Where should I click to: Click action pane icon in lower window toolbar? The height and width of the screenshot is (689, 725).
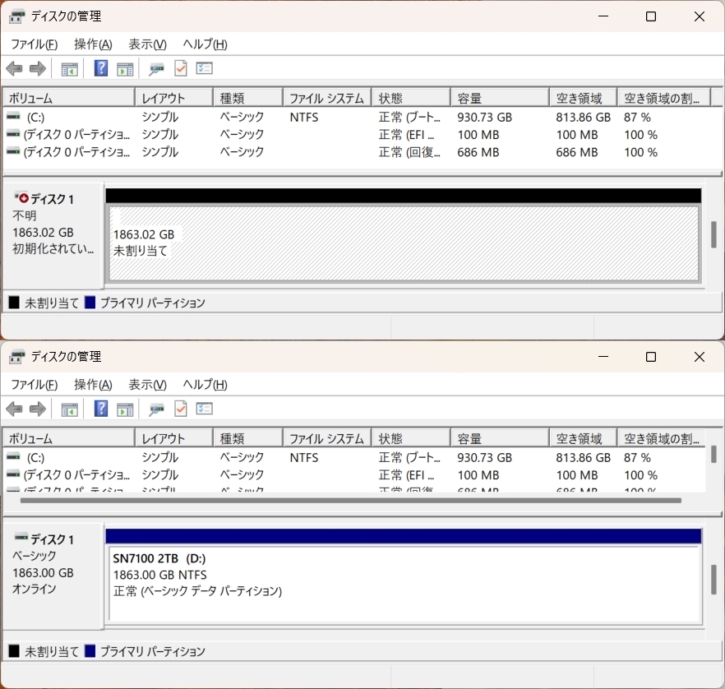tap(125, 408)
